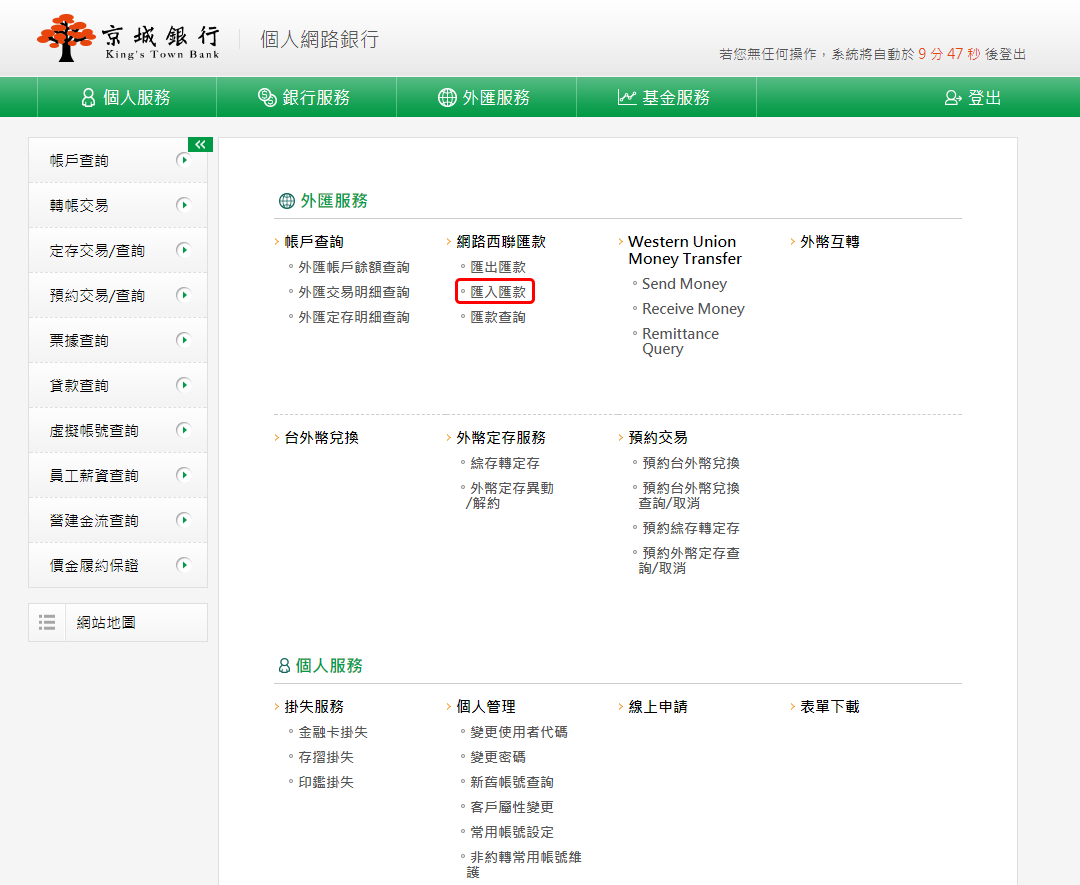The height and width of the screenshot is (885, 1080).
Task: Click the 掛失服務 heading
Action: click(314, 707)
